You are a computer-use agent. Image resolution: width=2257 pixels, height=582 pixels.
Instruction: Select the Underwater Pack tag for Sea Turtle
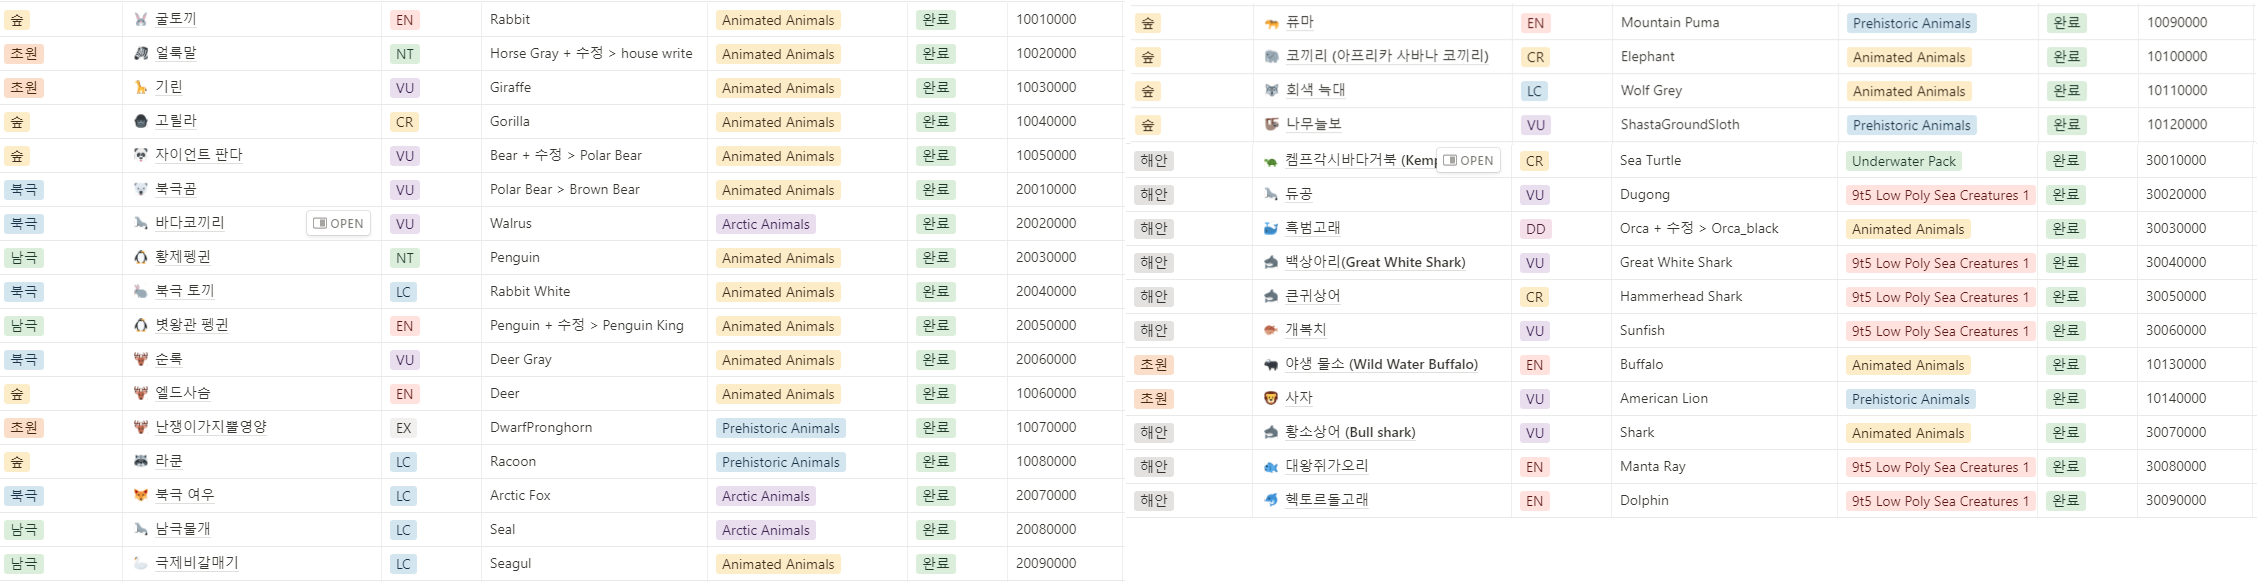pos(1904,161)
